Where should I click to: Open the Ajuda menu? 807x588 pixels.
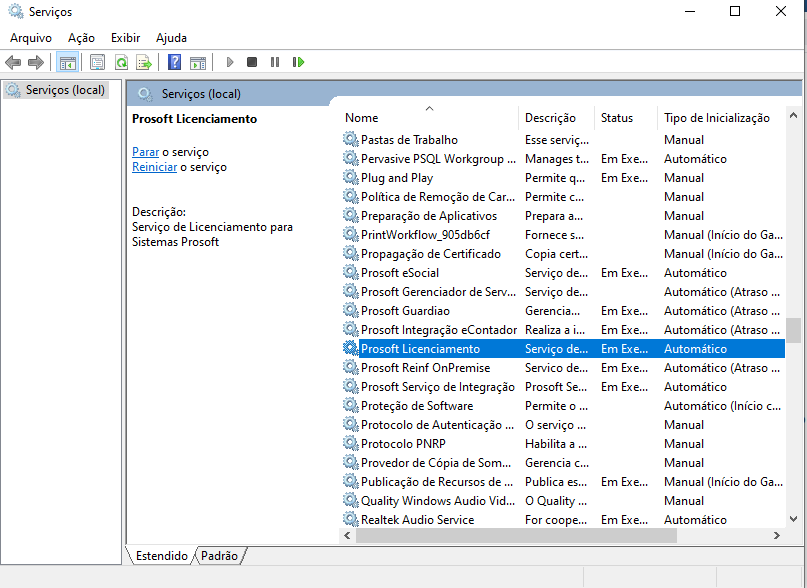click(x=171, y=38)
